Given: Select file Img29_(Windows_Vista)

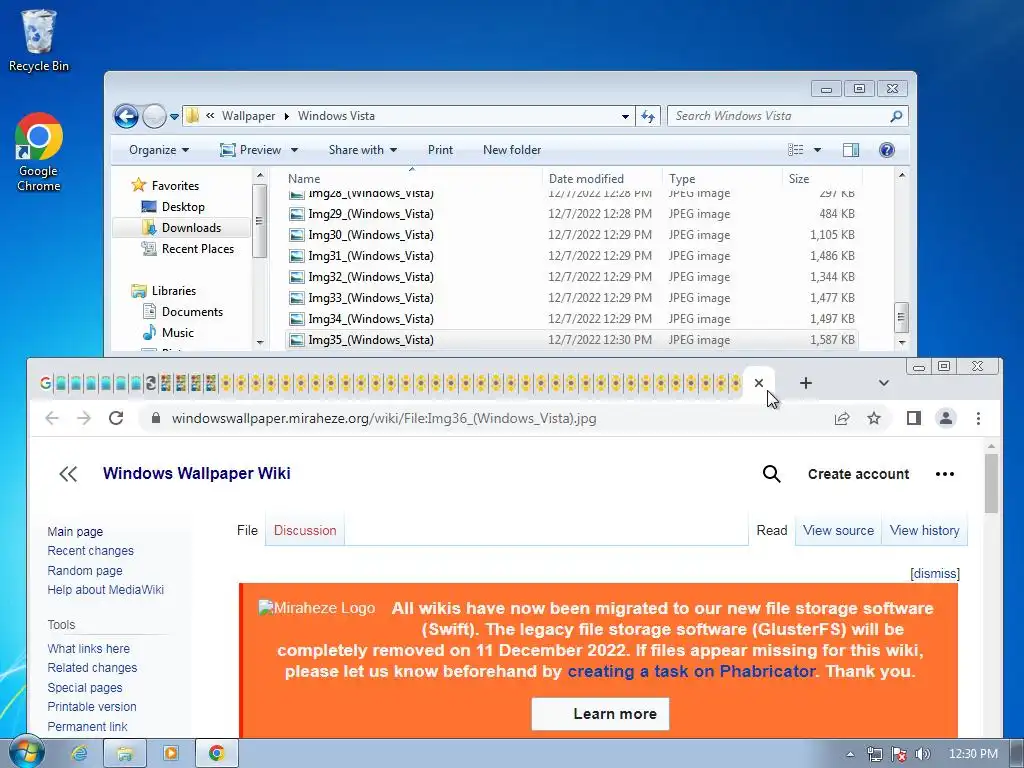Looking at the screenshot, I should [x=571, y=214].
